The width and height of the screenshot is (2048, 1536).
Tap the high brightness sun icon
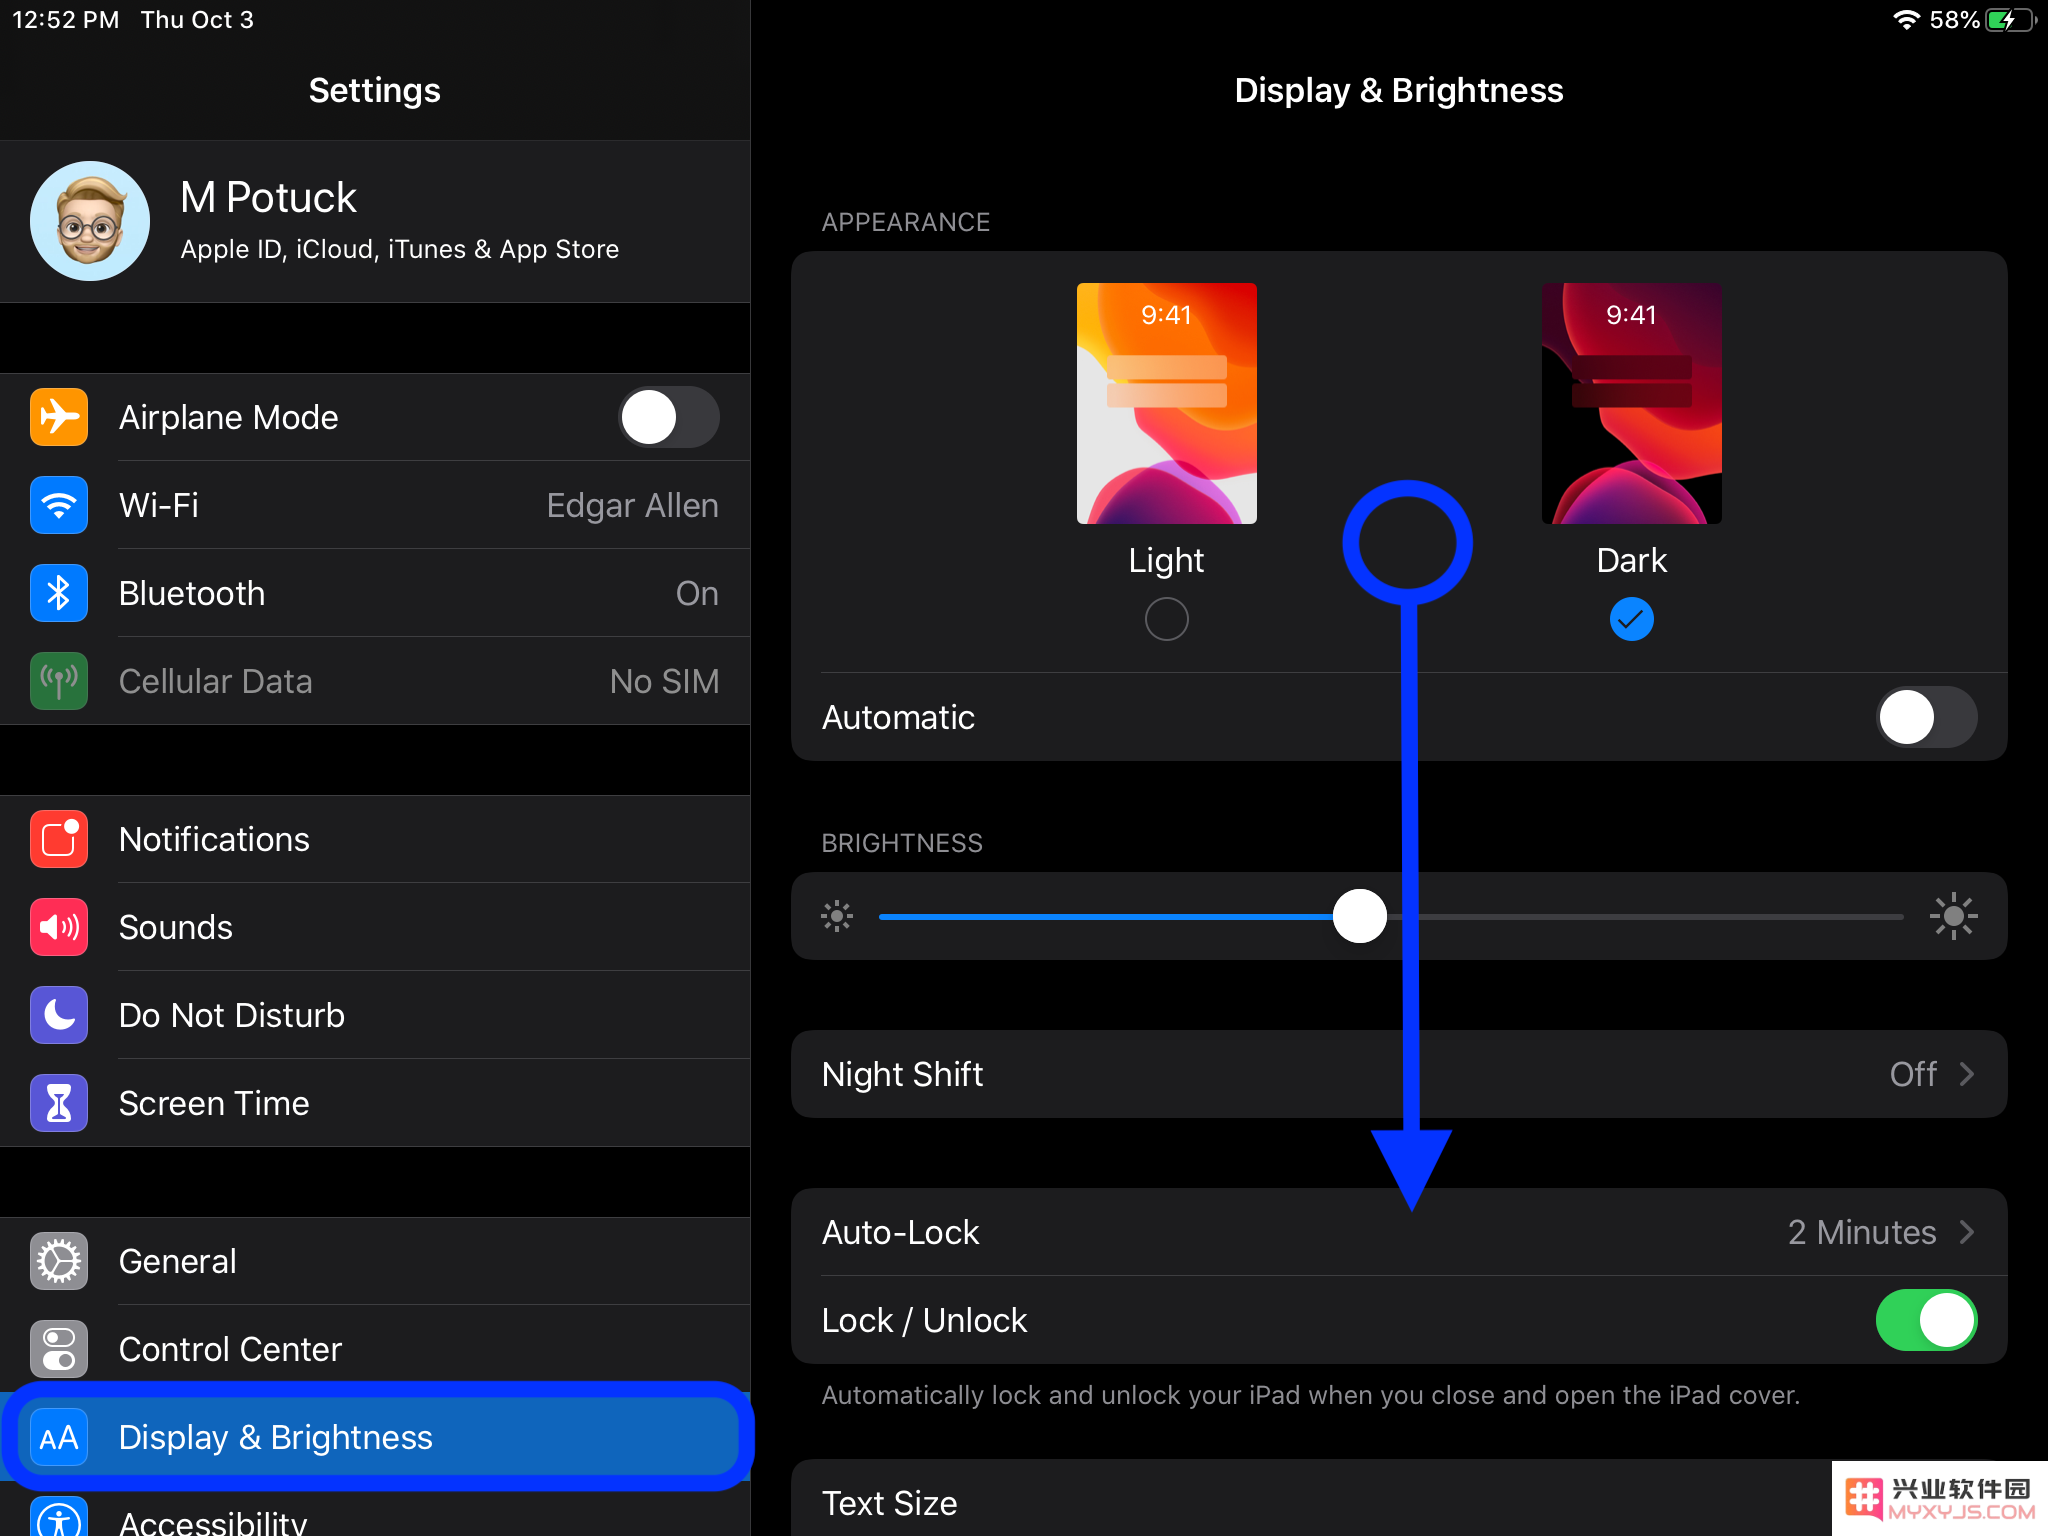point(1953,916)
